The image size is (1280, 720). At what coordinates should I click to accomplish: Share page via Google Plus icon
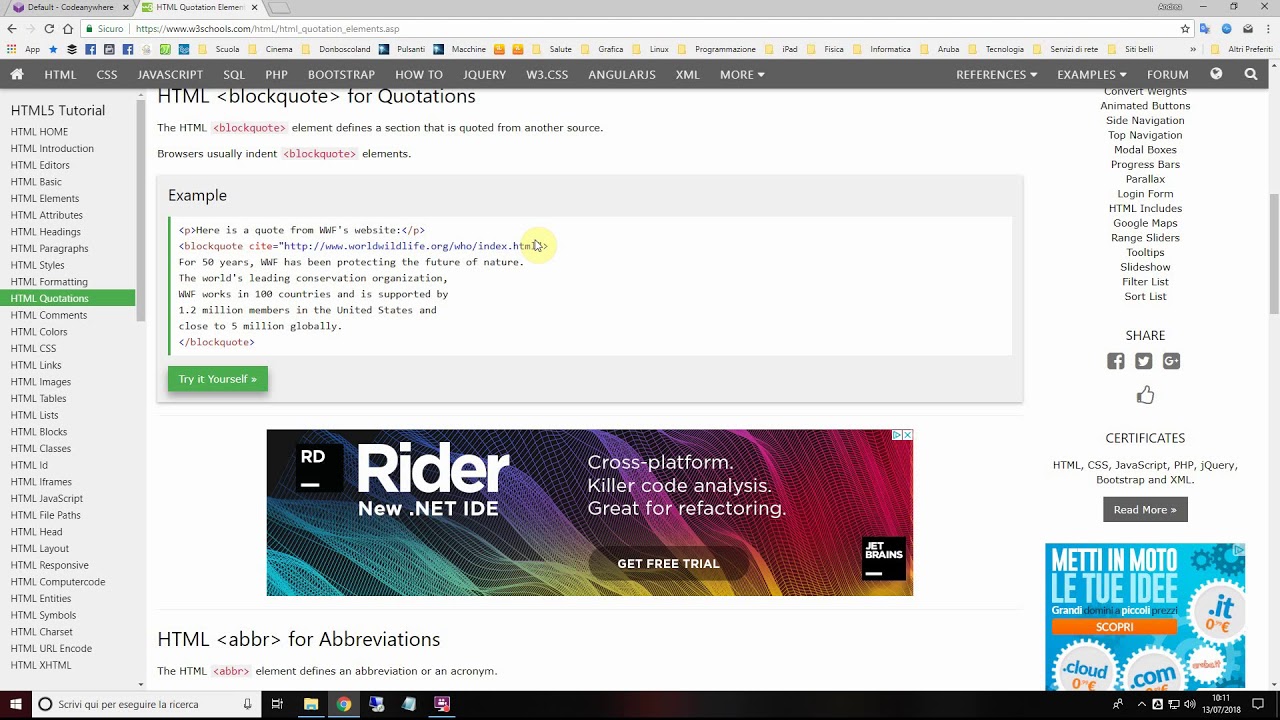1172,361
